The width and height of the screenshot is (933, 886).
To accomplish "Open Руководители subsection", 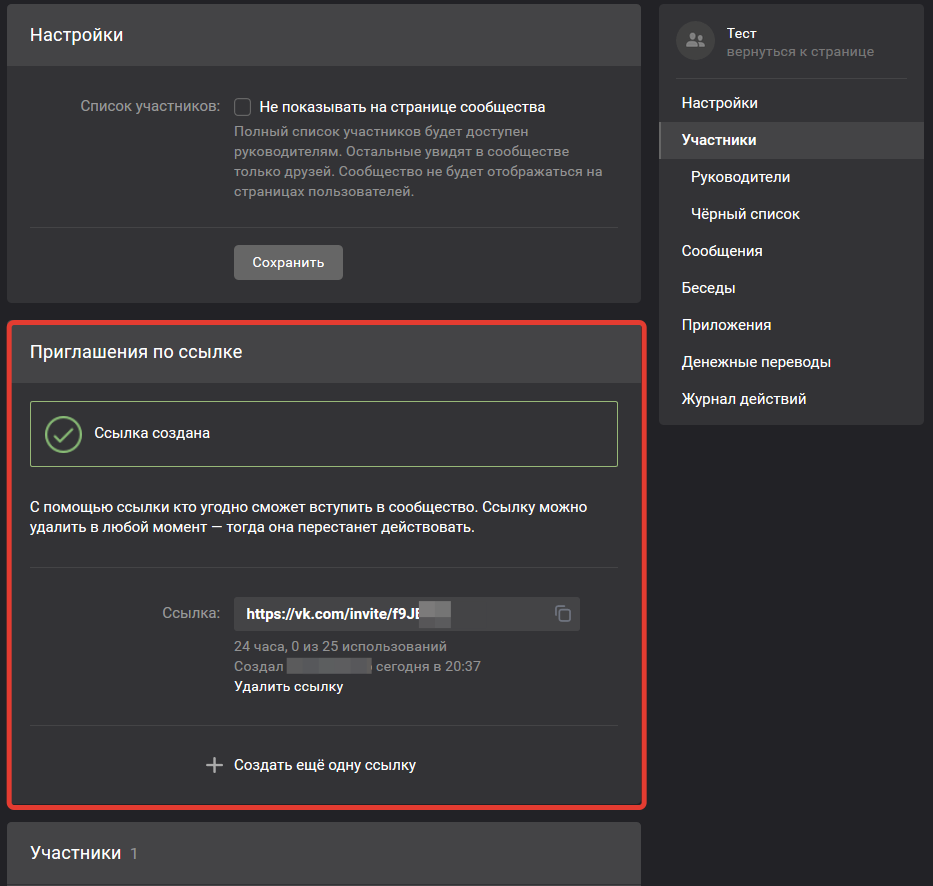I will (740, 177).
